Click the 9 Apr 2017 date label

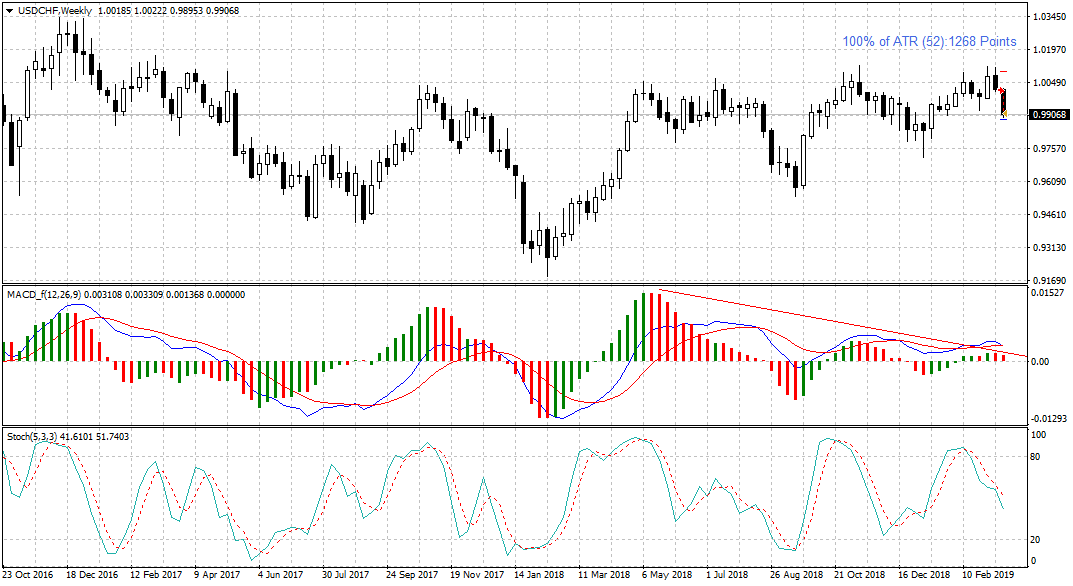[217, 574]
